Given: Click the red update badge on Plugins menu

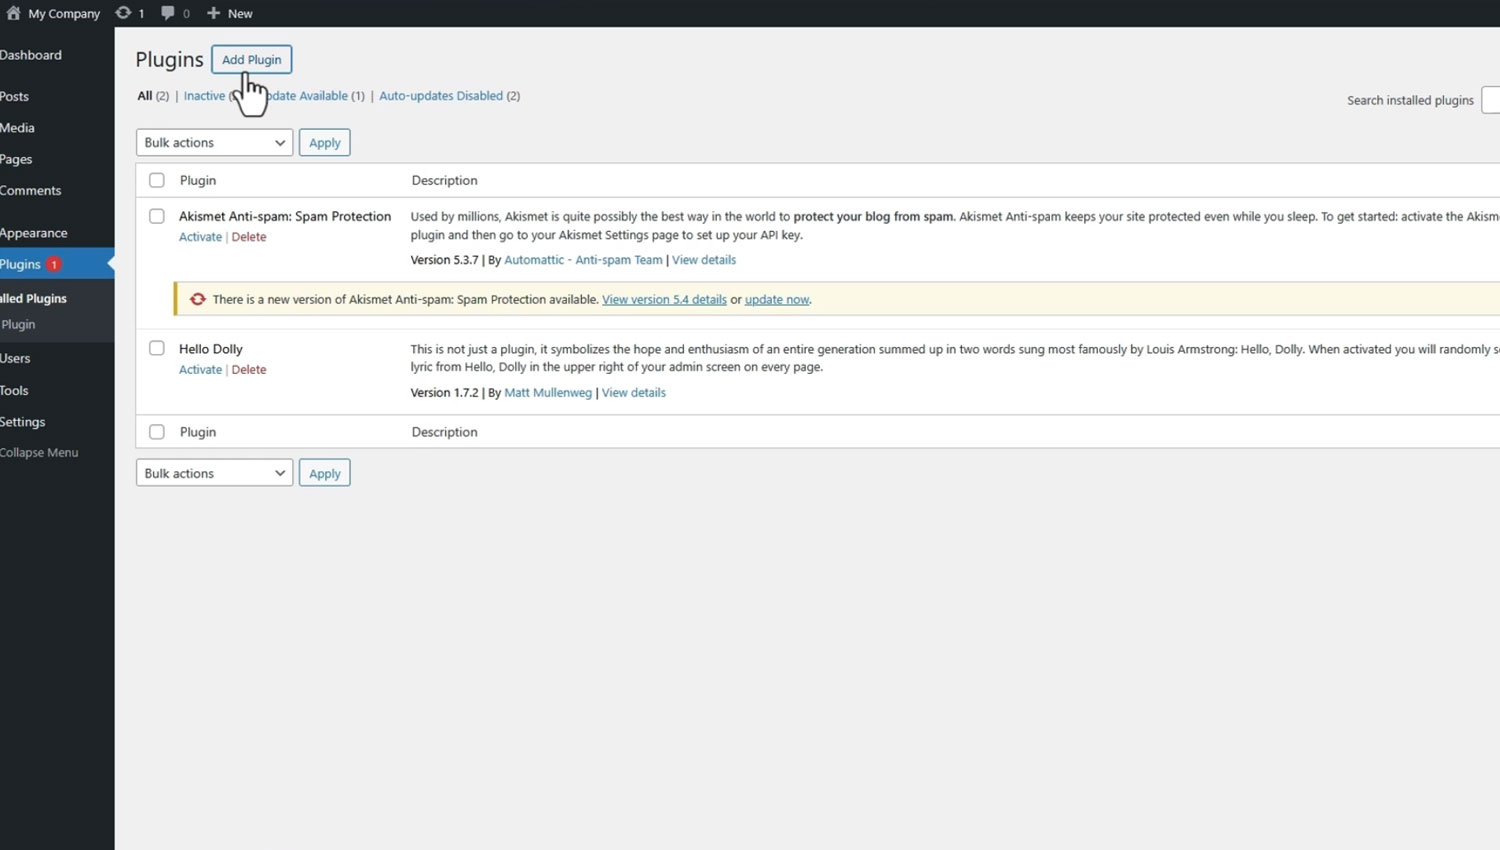Looking at the screenshot, I should click(x=54, y=265).
